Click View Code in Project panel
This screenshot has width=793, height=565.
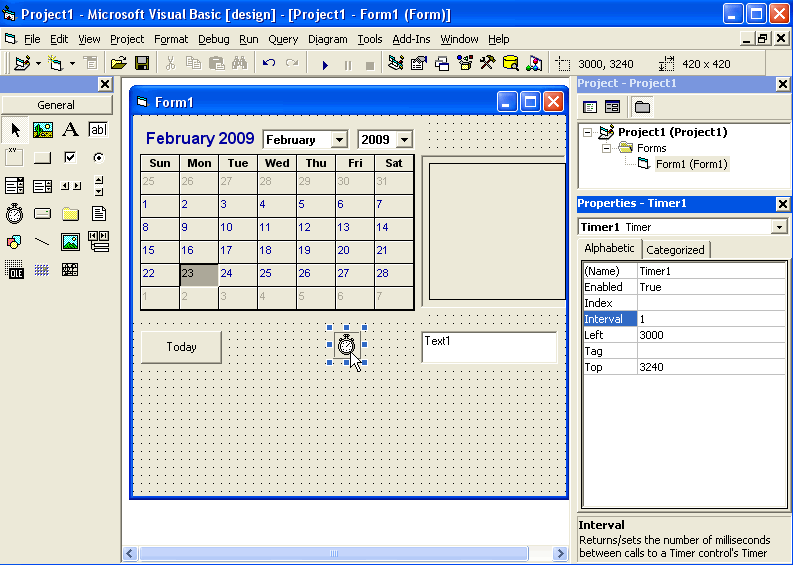(x=590, y=107)
